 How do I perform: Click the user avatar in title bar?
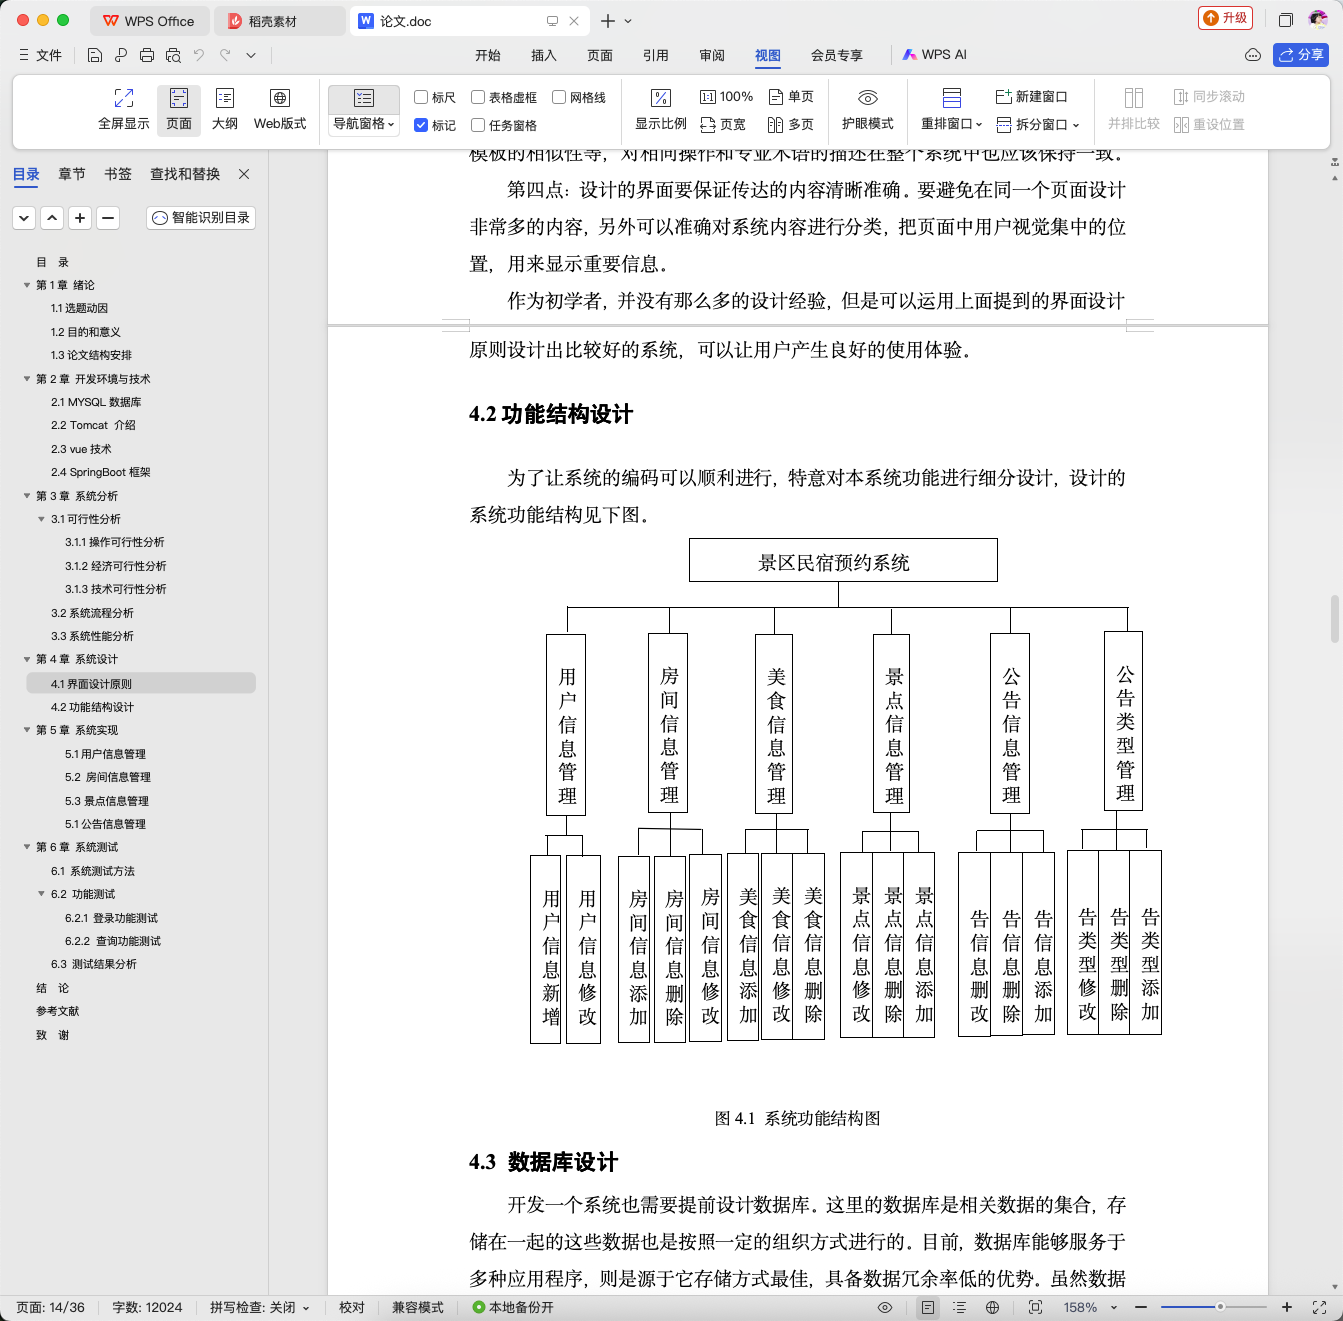[1318, 19]
